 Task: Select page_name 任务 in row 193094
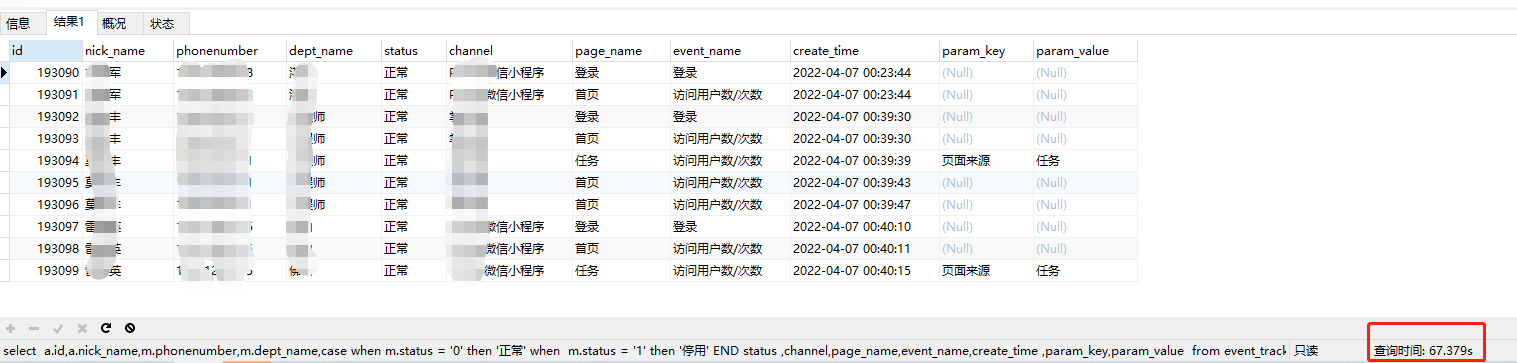pyautogui.click(x=621, y=161)
